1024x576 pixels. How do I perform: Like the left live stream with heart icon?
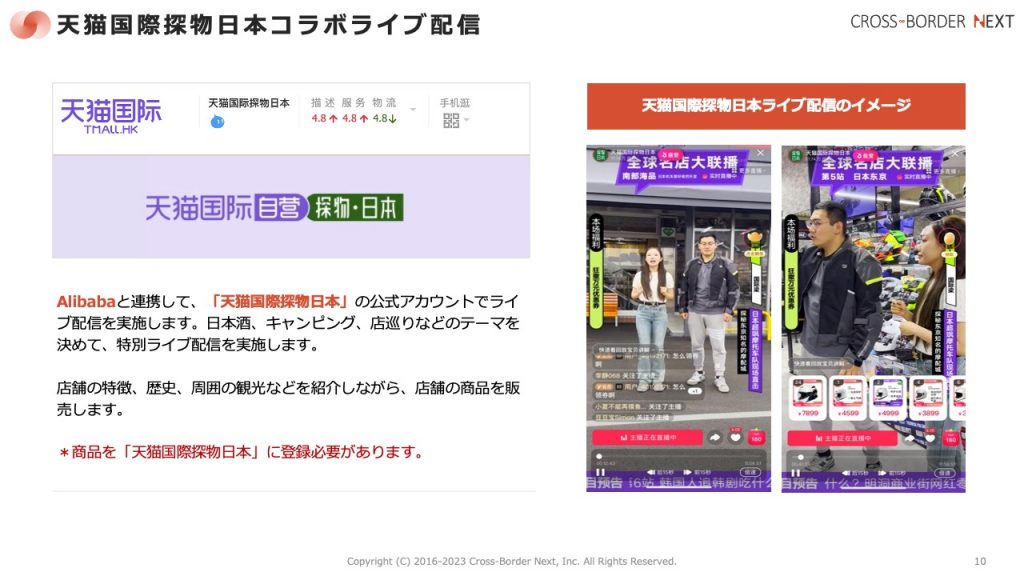coord(736,437)
